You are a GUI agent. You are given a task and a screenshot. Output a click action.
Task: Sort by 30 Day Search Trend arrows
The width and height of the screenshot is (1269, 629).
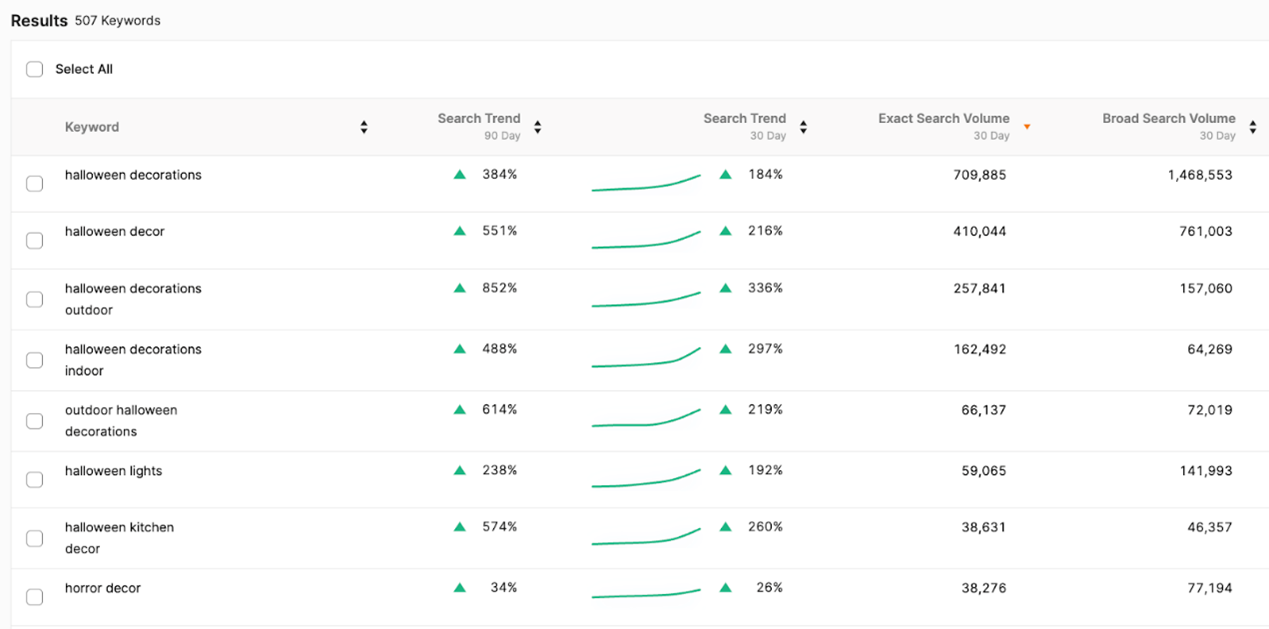tap(803, 127)
